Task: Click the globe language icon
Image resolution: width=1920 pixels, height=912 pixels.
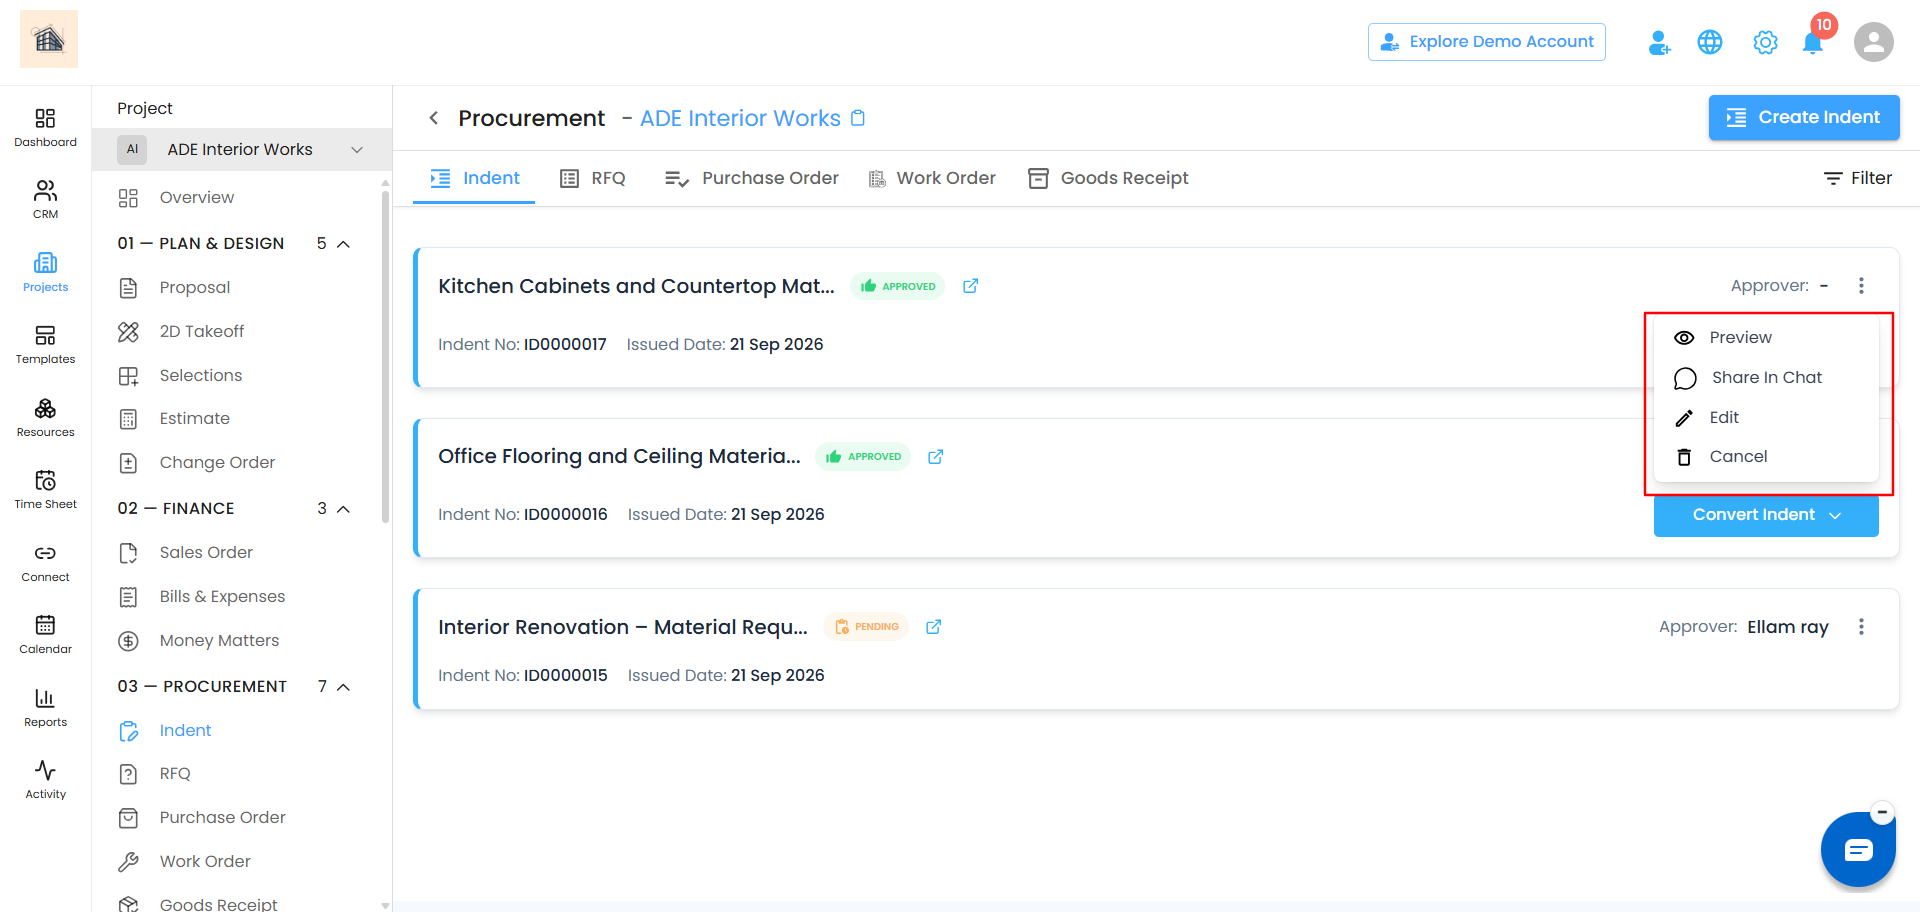Action: tap(1710, 42)
